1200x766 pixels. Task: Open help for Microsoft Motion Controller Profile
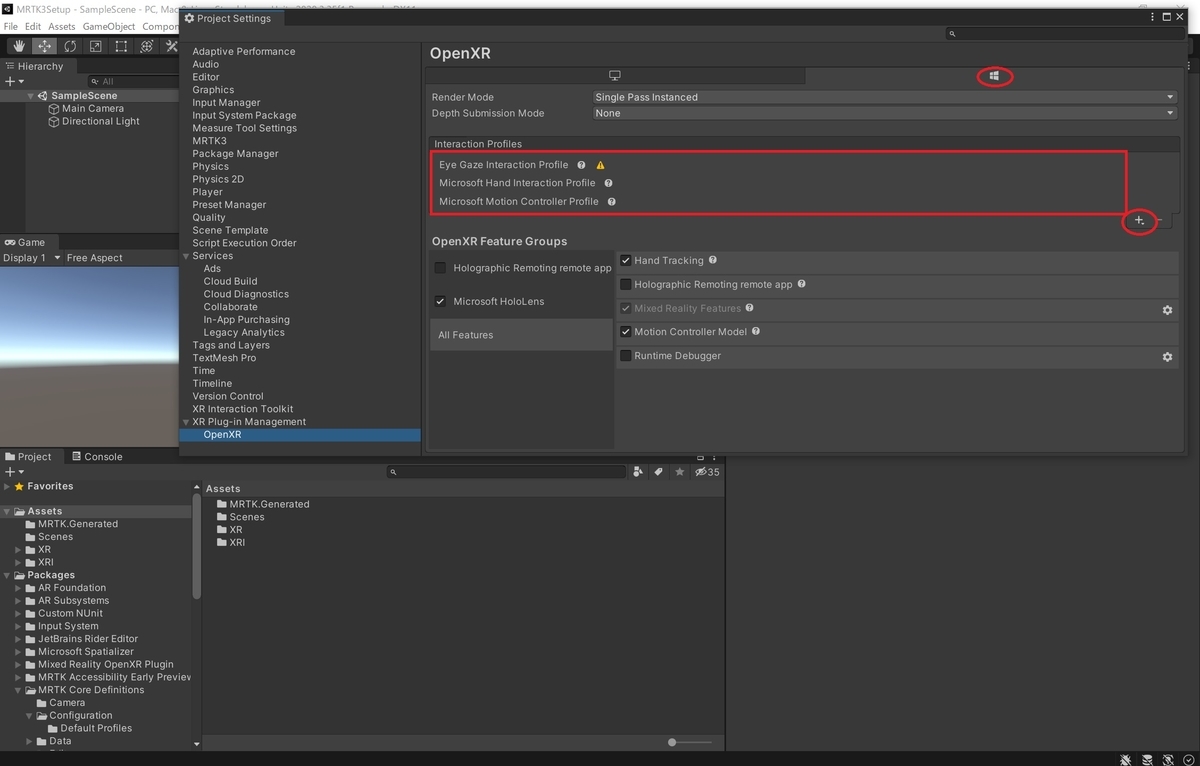[x=611, y=201]
